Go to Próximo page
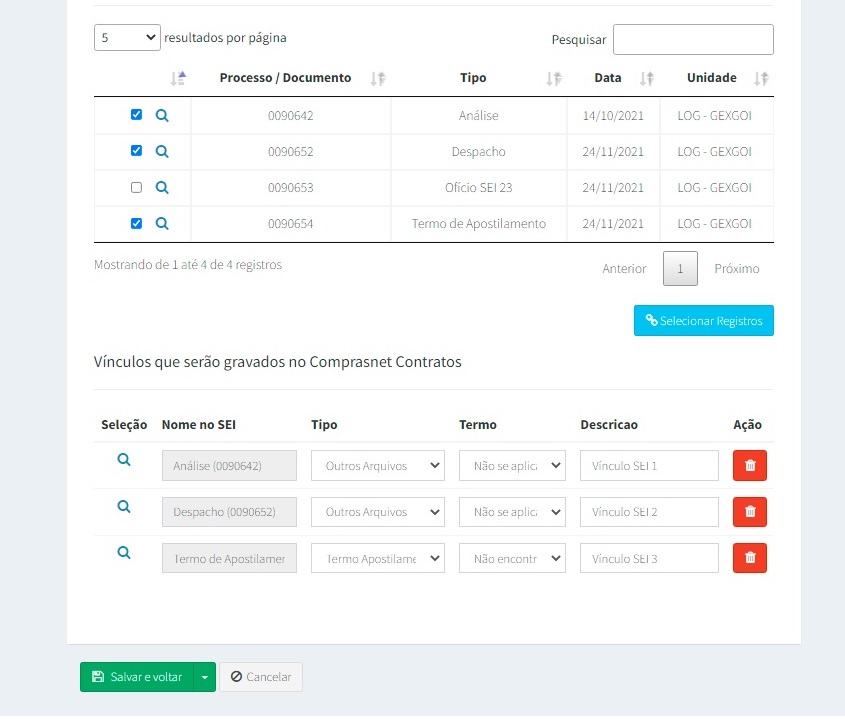The image size is (845, 720). point(737,268)
